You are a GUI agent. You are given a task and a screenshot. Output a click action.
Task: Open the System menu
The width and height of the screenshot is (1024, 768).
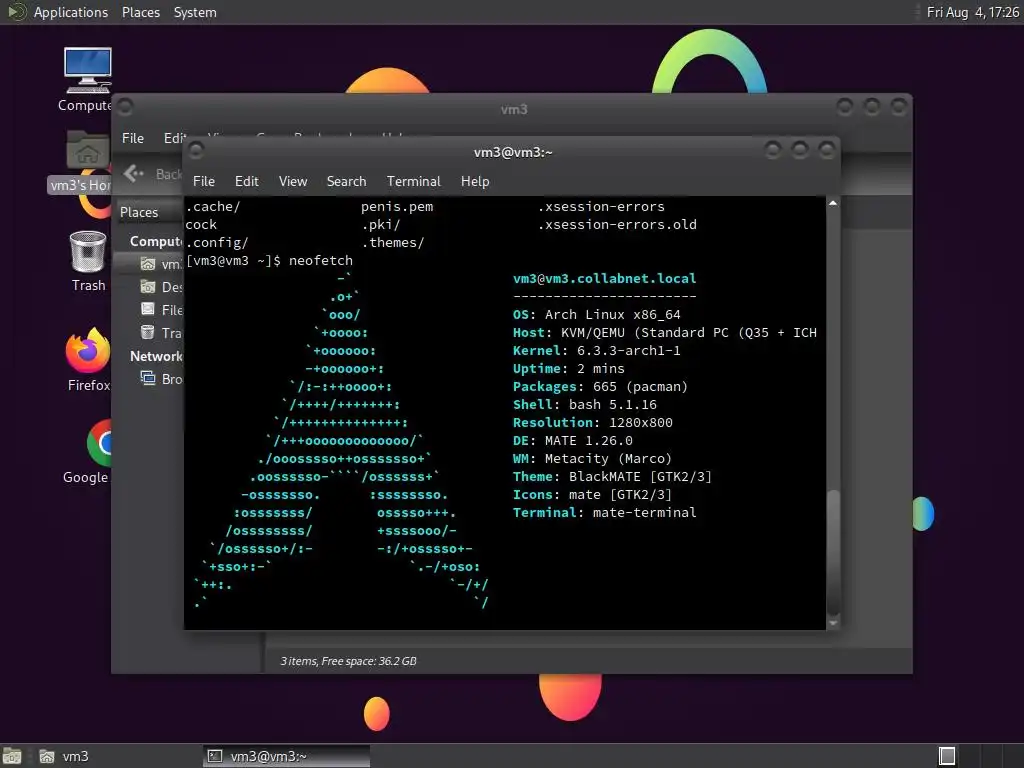click(195, 12)
